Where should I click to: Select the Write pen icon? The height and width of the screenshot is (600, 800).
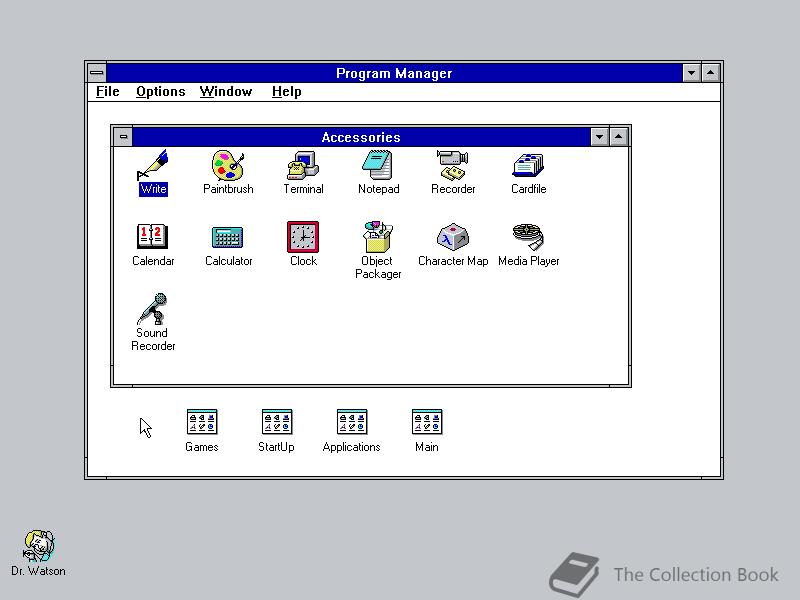tap(153, 164)
